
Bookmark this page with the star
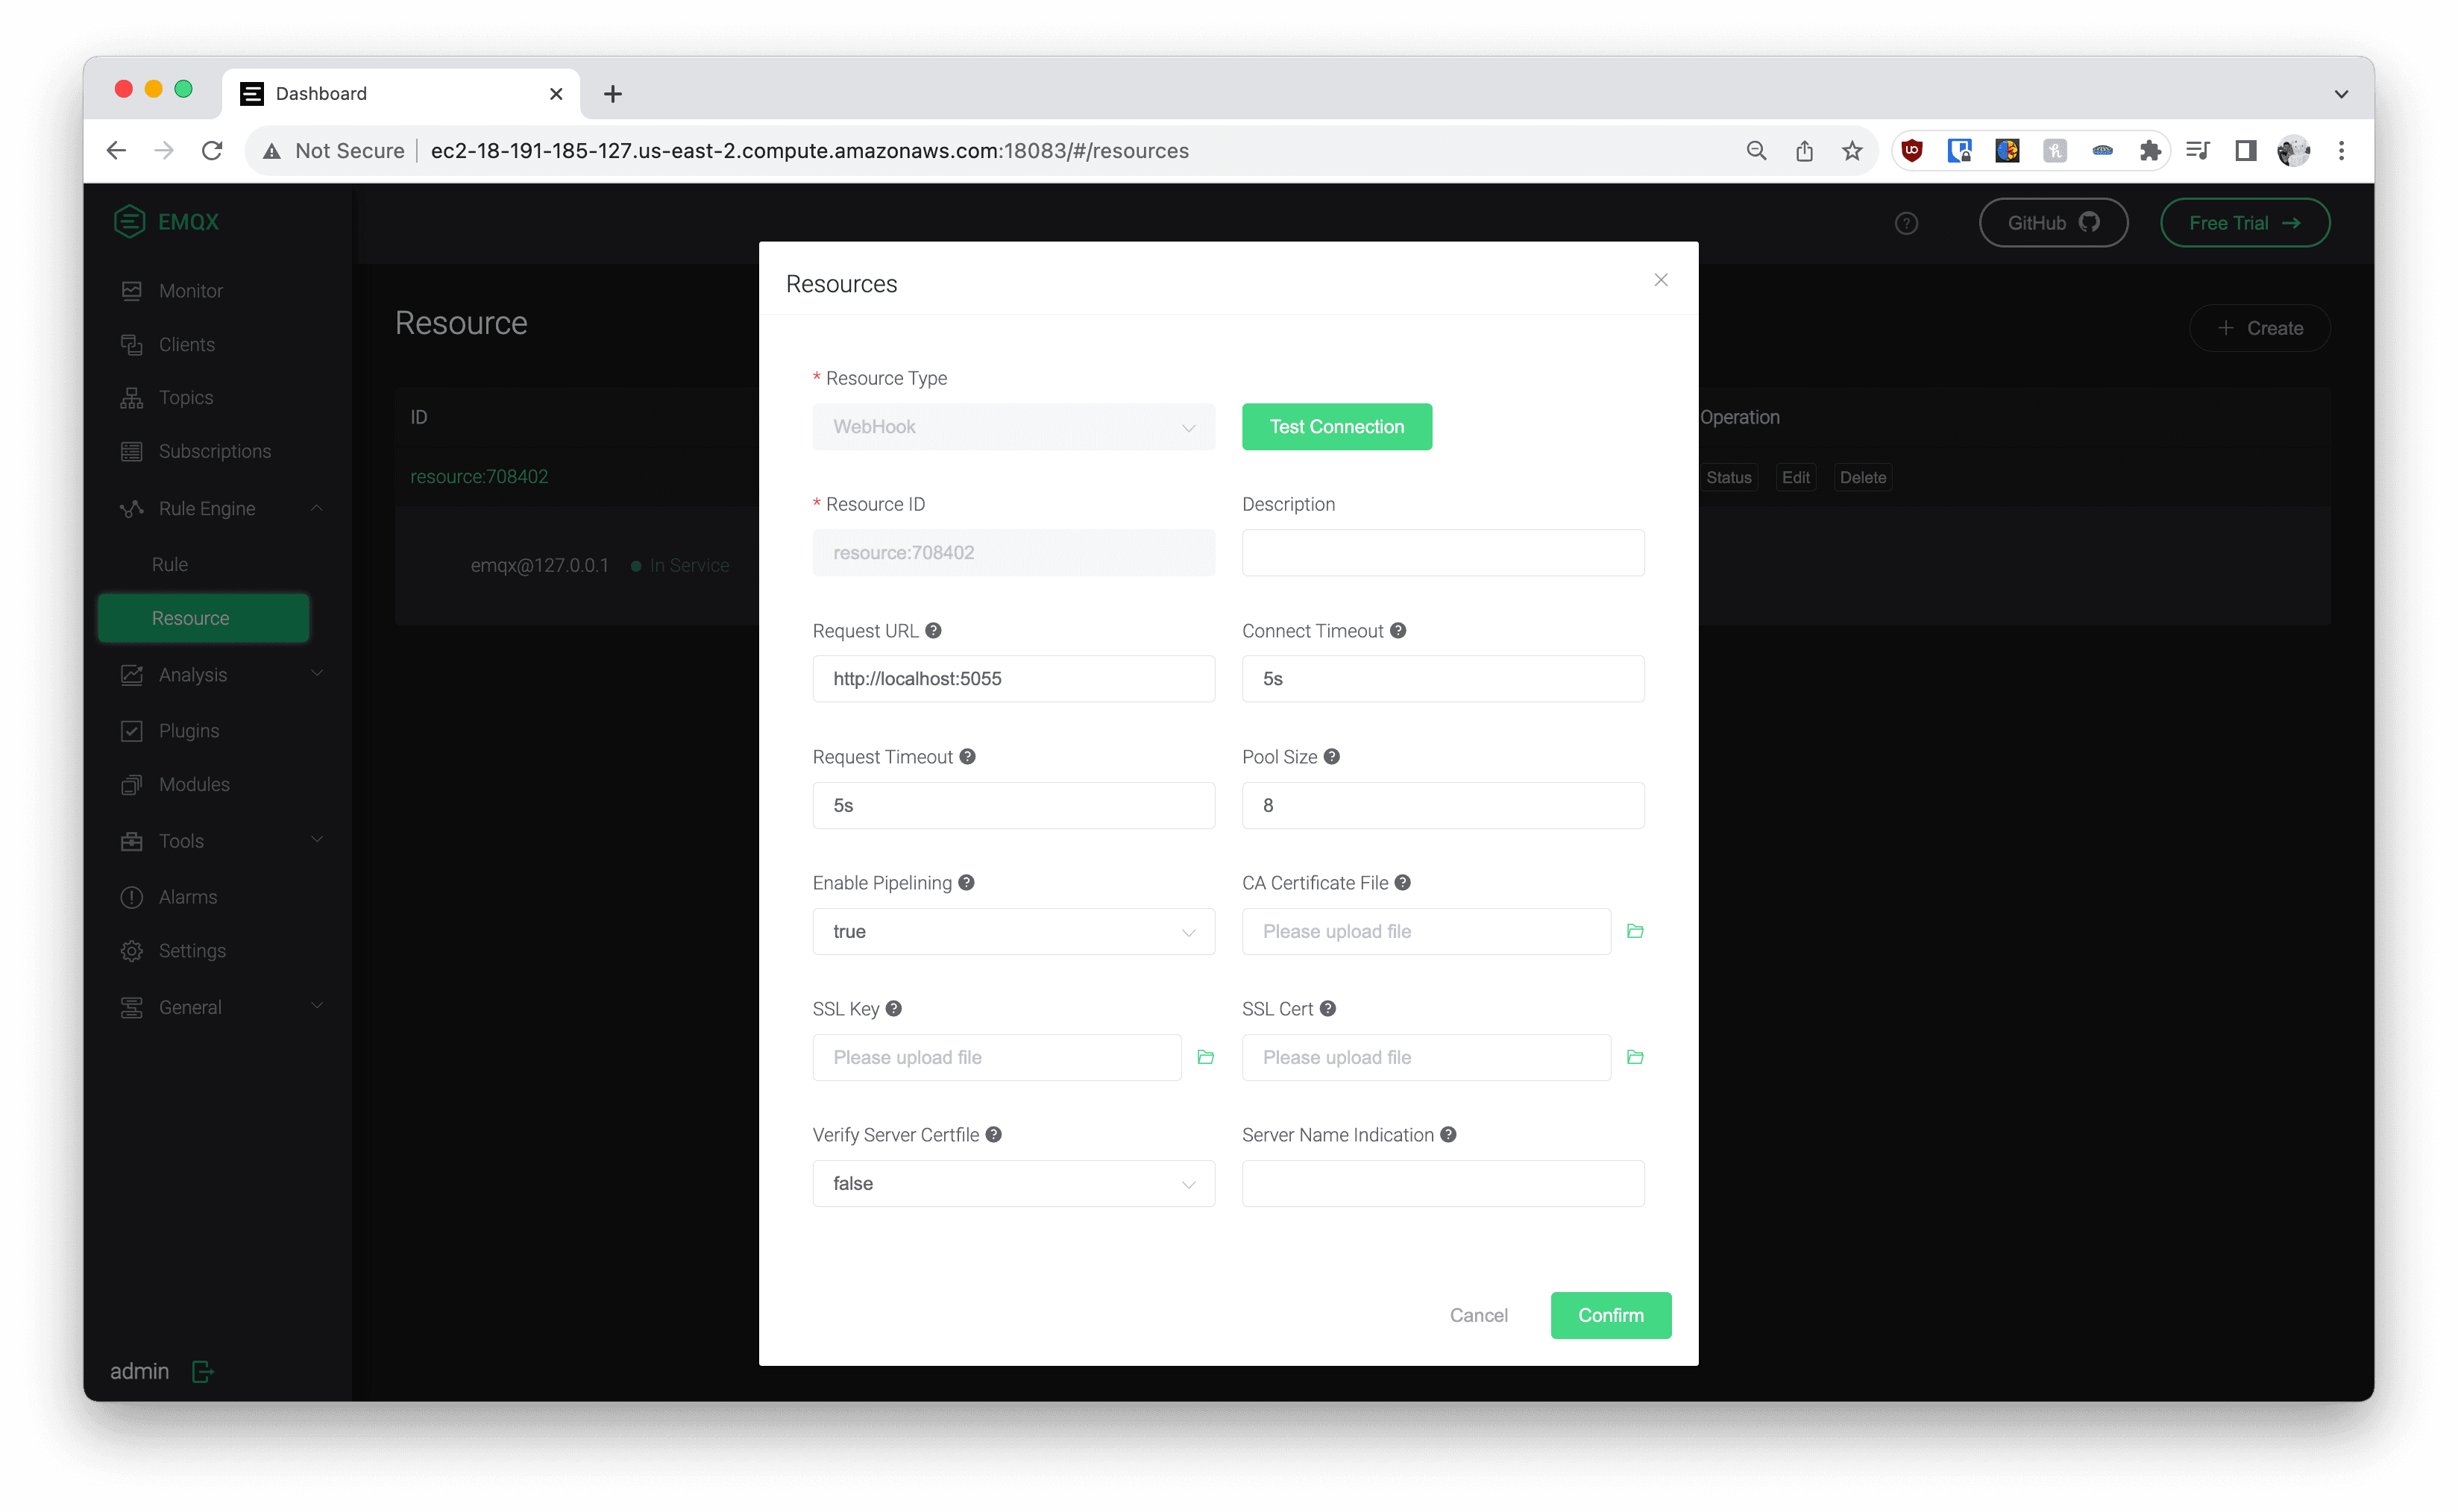click(x=1852, y=150)
